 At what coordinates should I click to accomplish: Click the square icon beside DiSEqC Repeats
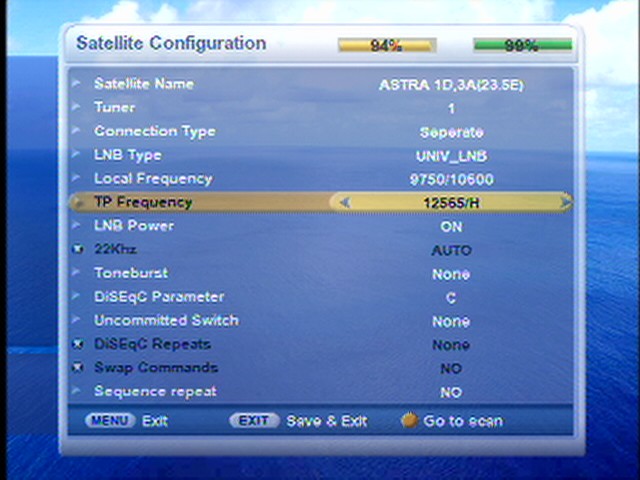pyautogui.click(x=77, y=344)
